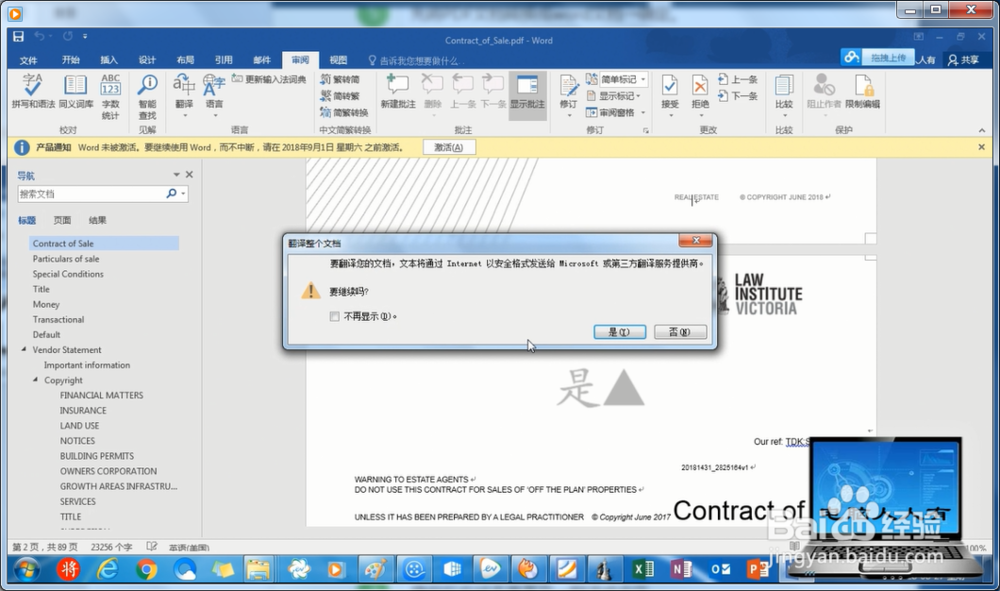
Task: Switch to the View tab
Action: (x=338, y=60)
